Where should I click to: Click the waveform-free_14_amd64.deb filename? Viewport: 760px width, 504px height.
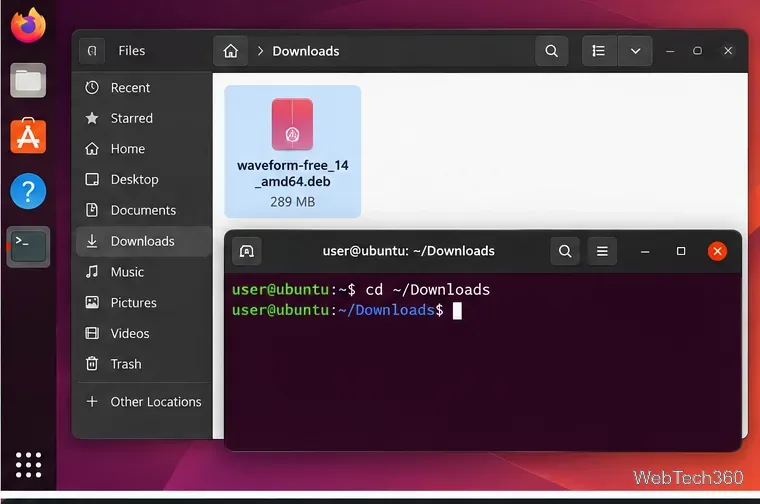(x=293, y=173)
